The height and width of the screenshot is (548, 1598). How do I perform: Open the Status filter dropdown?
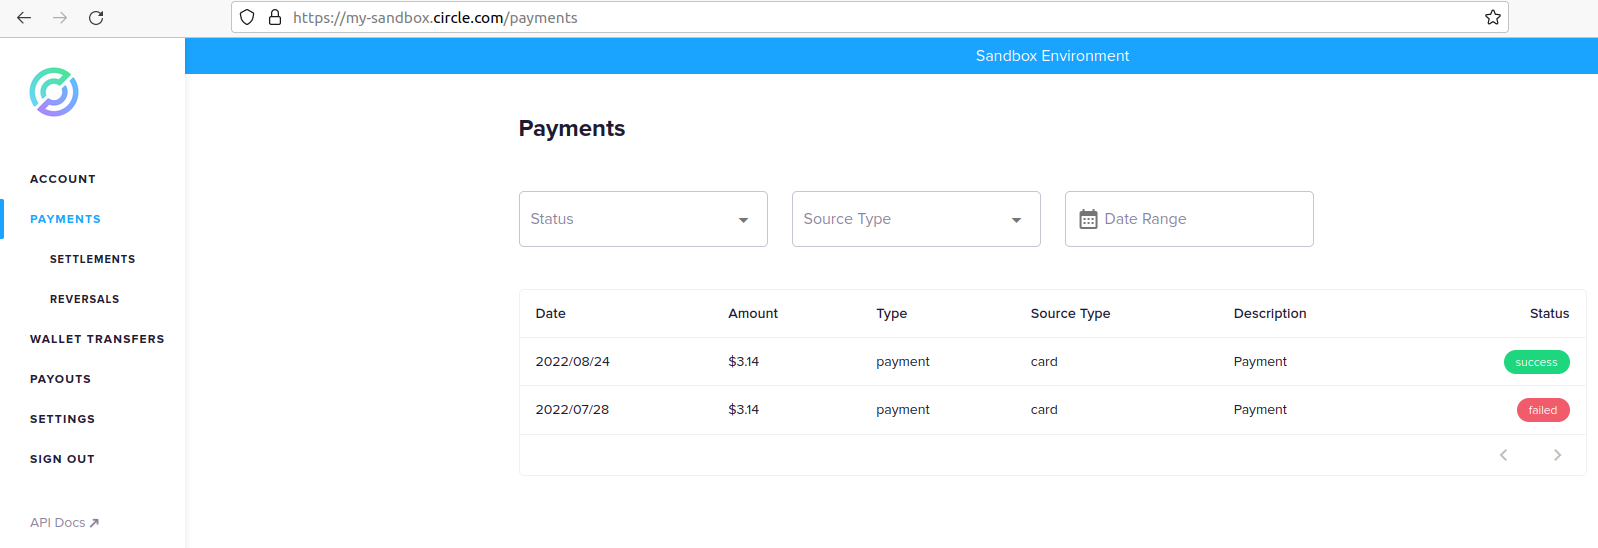(x=643, y=219)
